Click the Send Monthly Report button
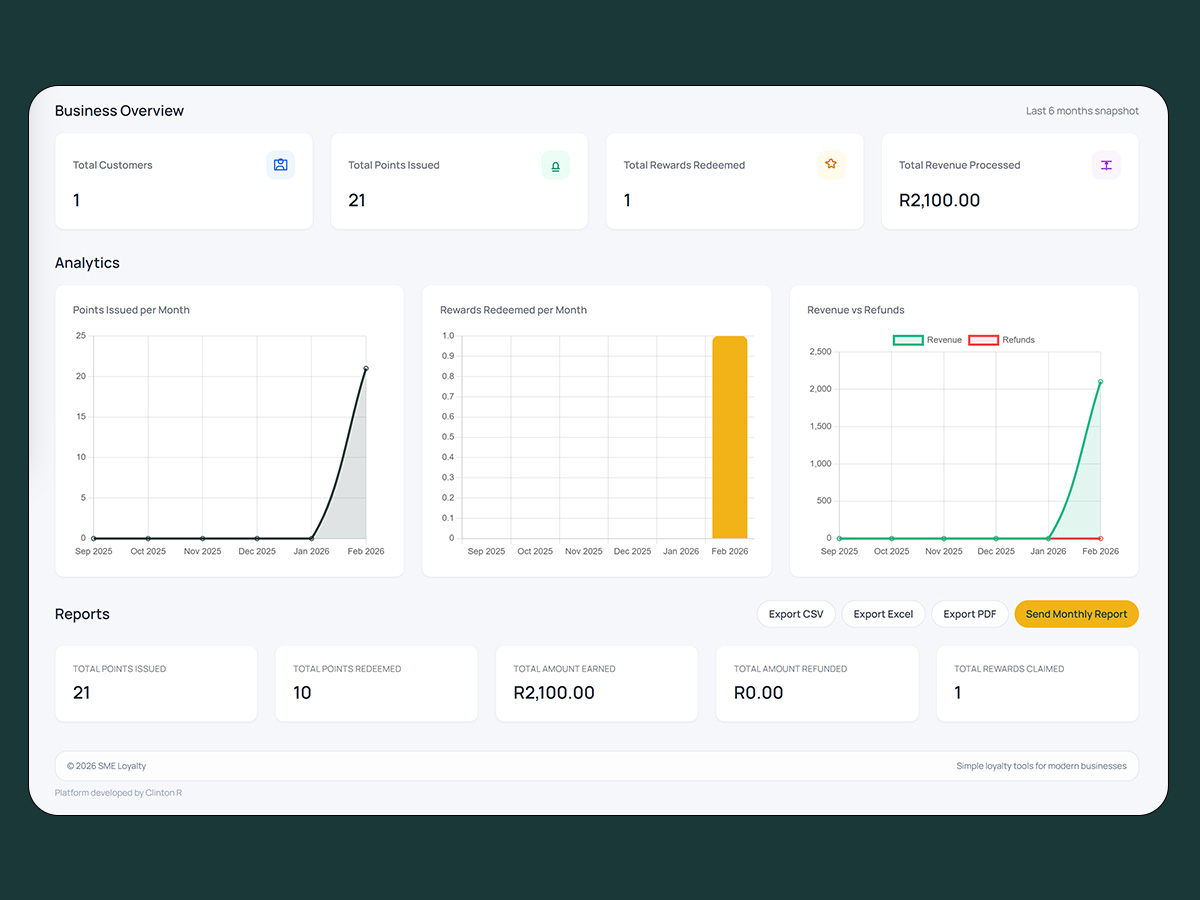The height and width of the screenshot is (900, 1200). tap(1076, 613)
